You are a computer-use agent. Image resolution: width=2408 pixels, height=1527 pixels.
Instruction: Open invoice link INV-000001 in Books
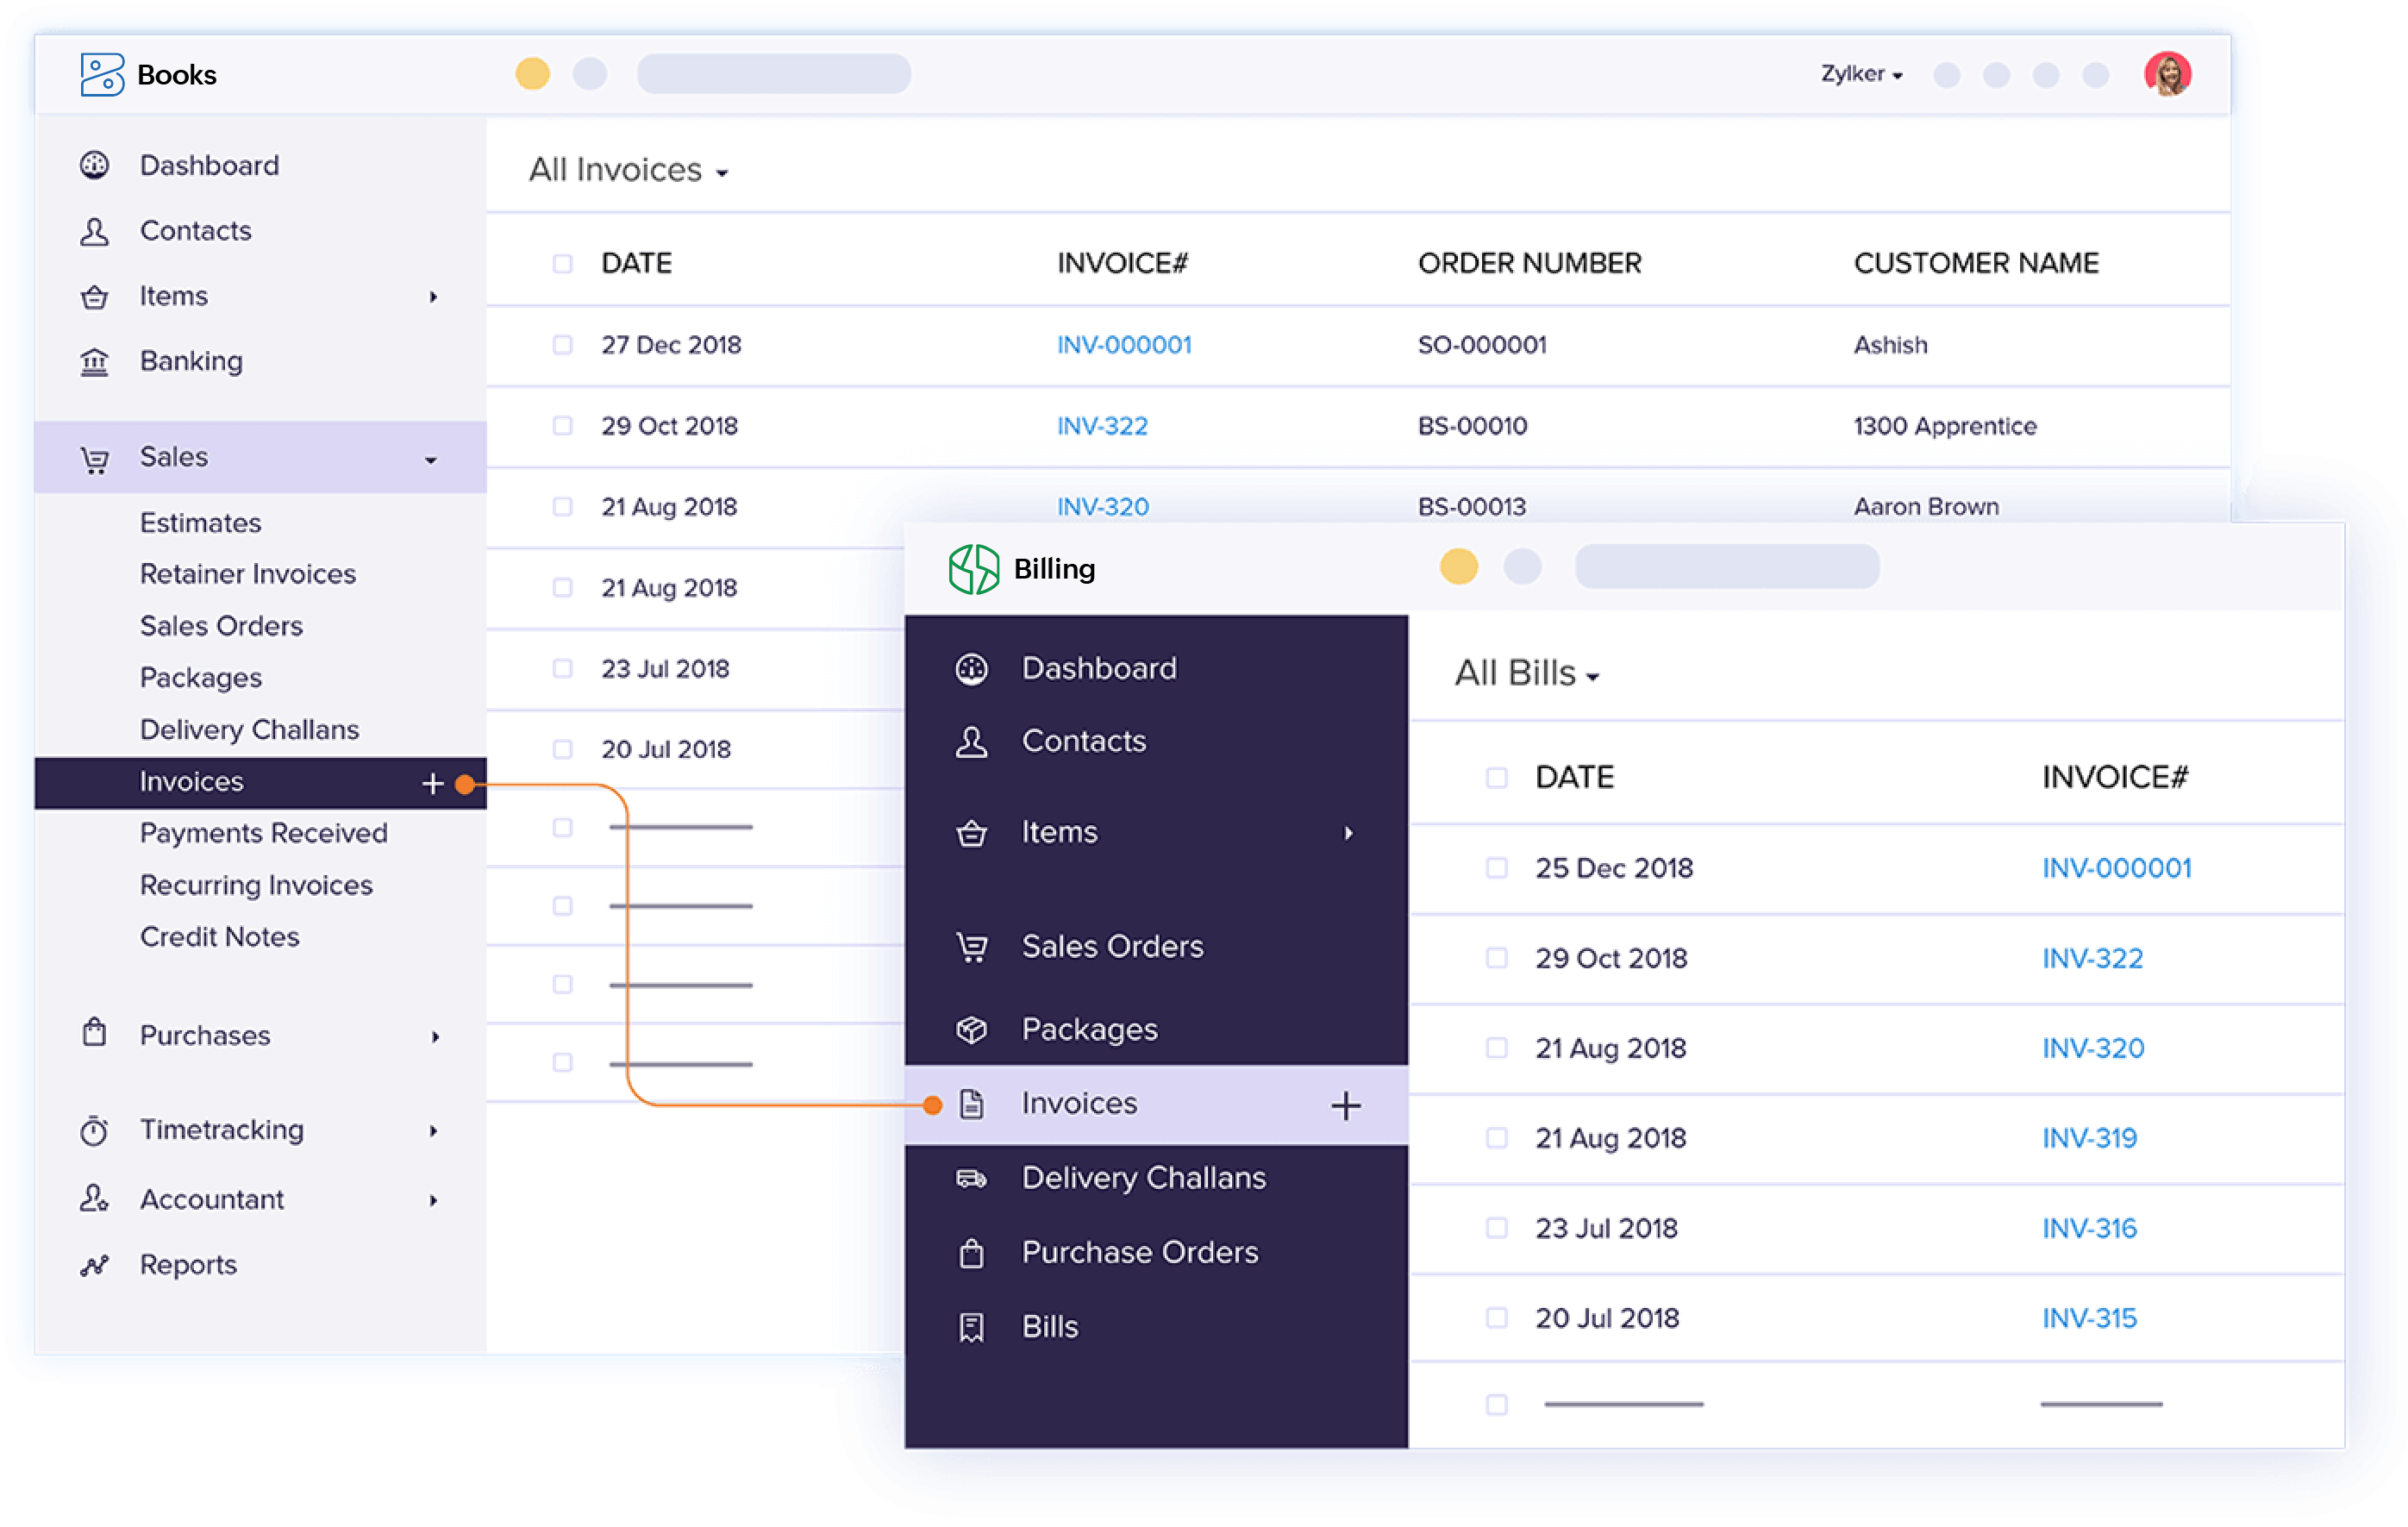tap(1124, 345)
